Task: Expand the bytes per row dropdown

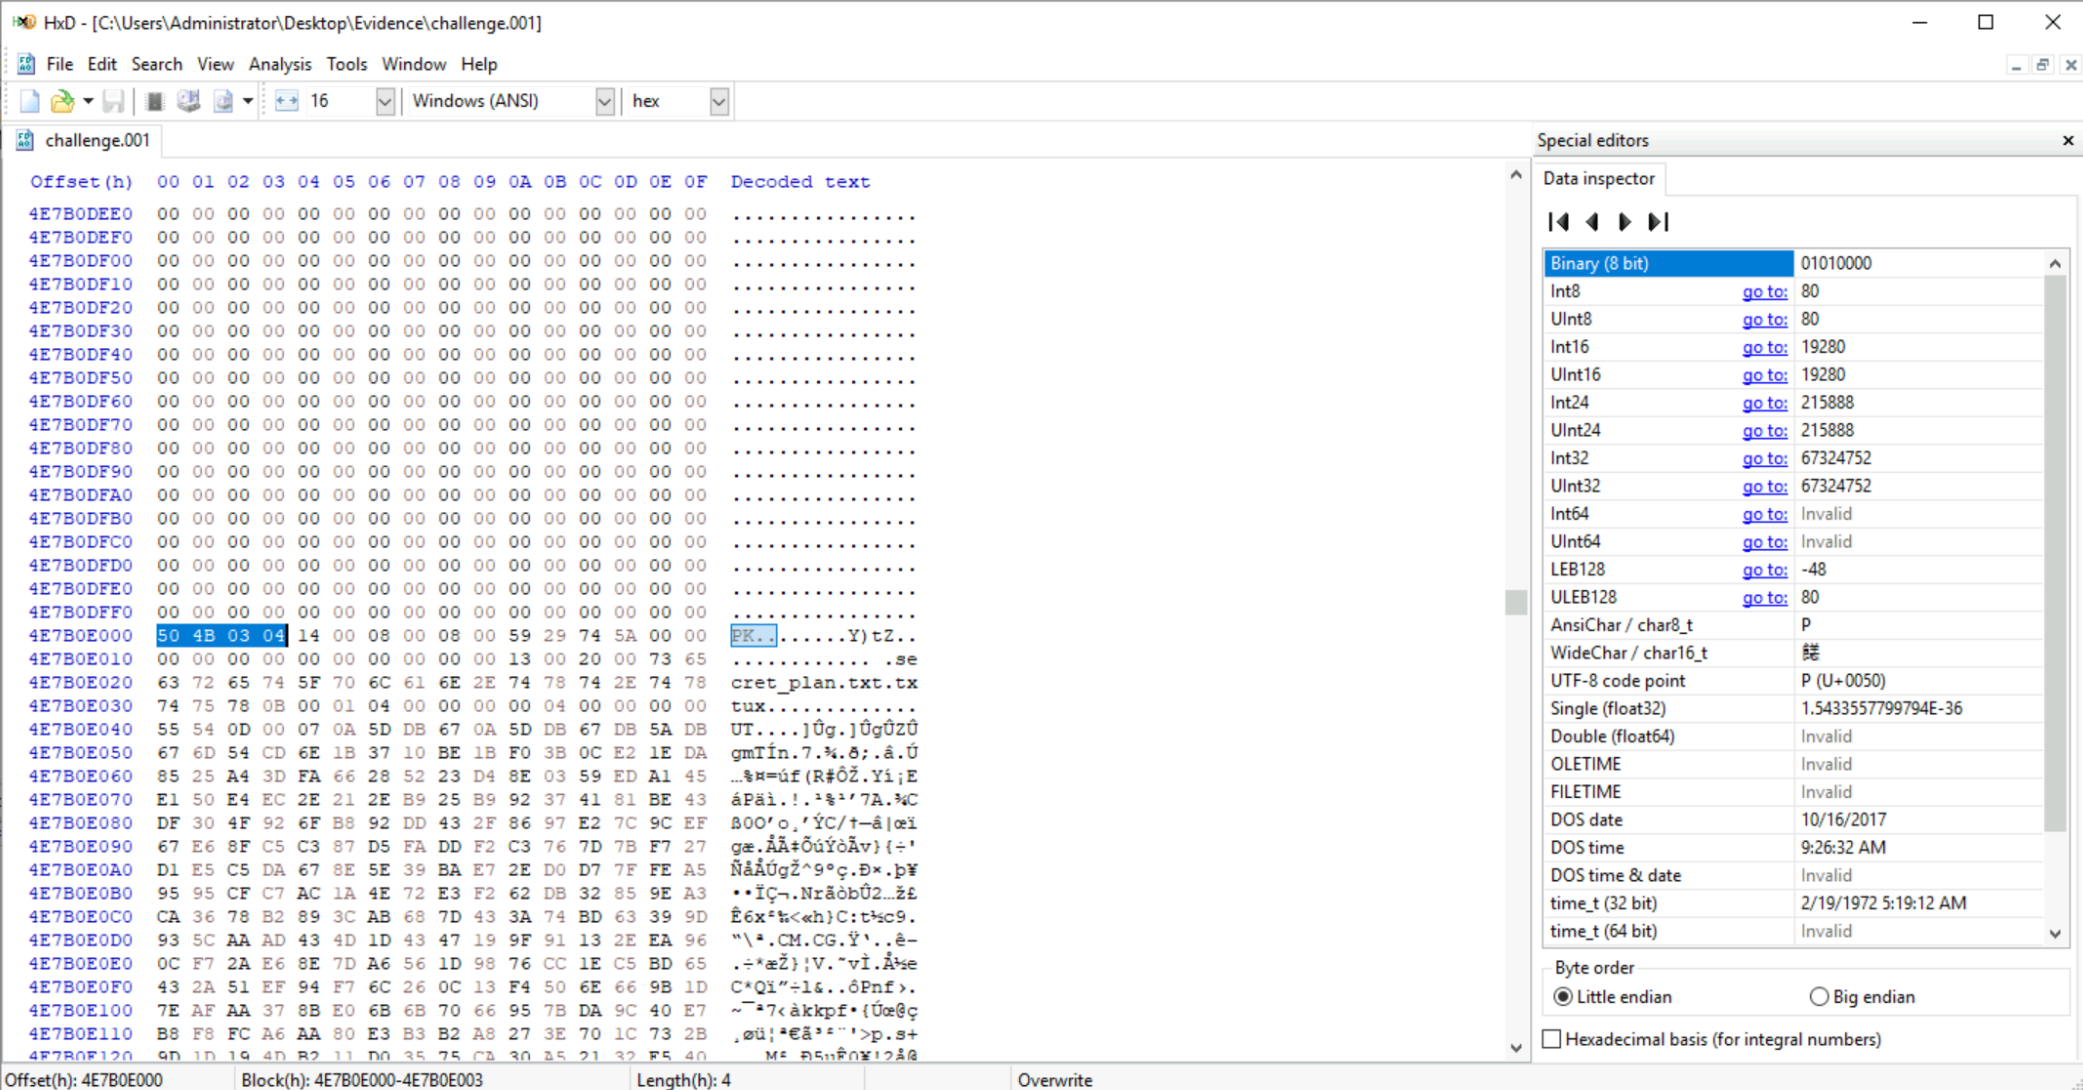Action: (x=384, y=101)
